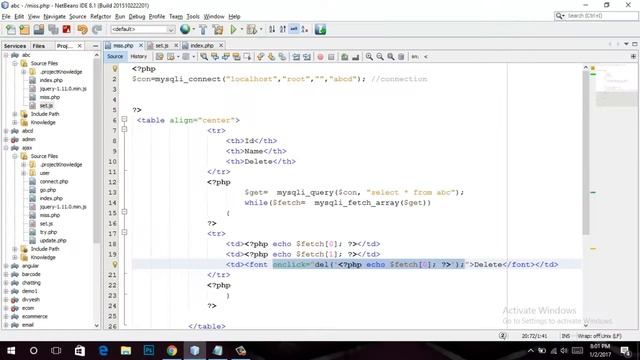
Task: Click the New Project toolbar icon
Action: coord(24,29)
